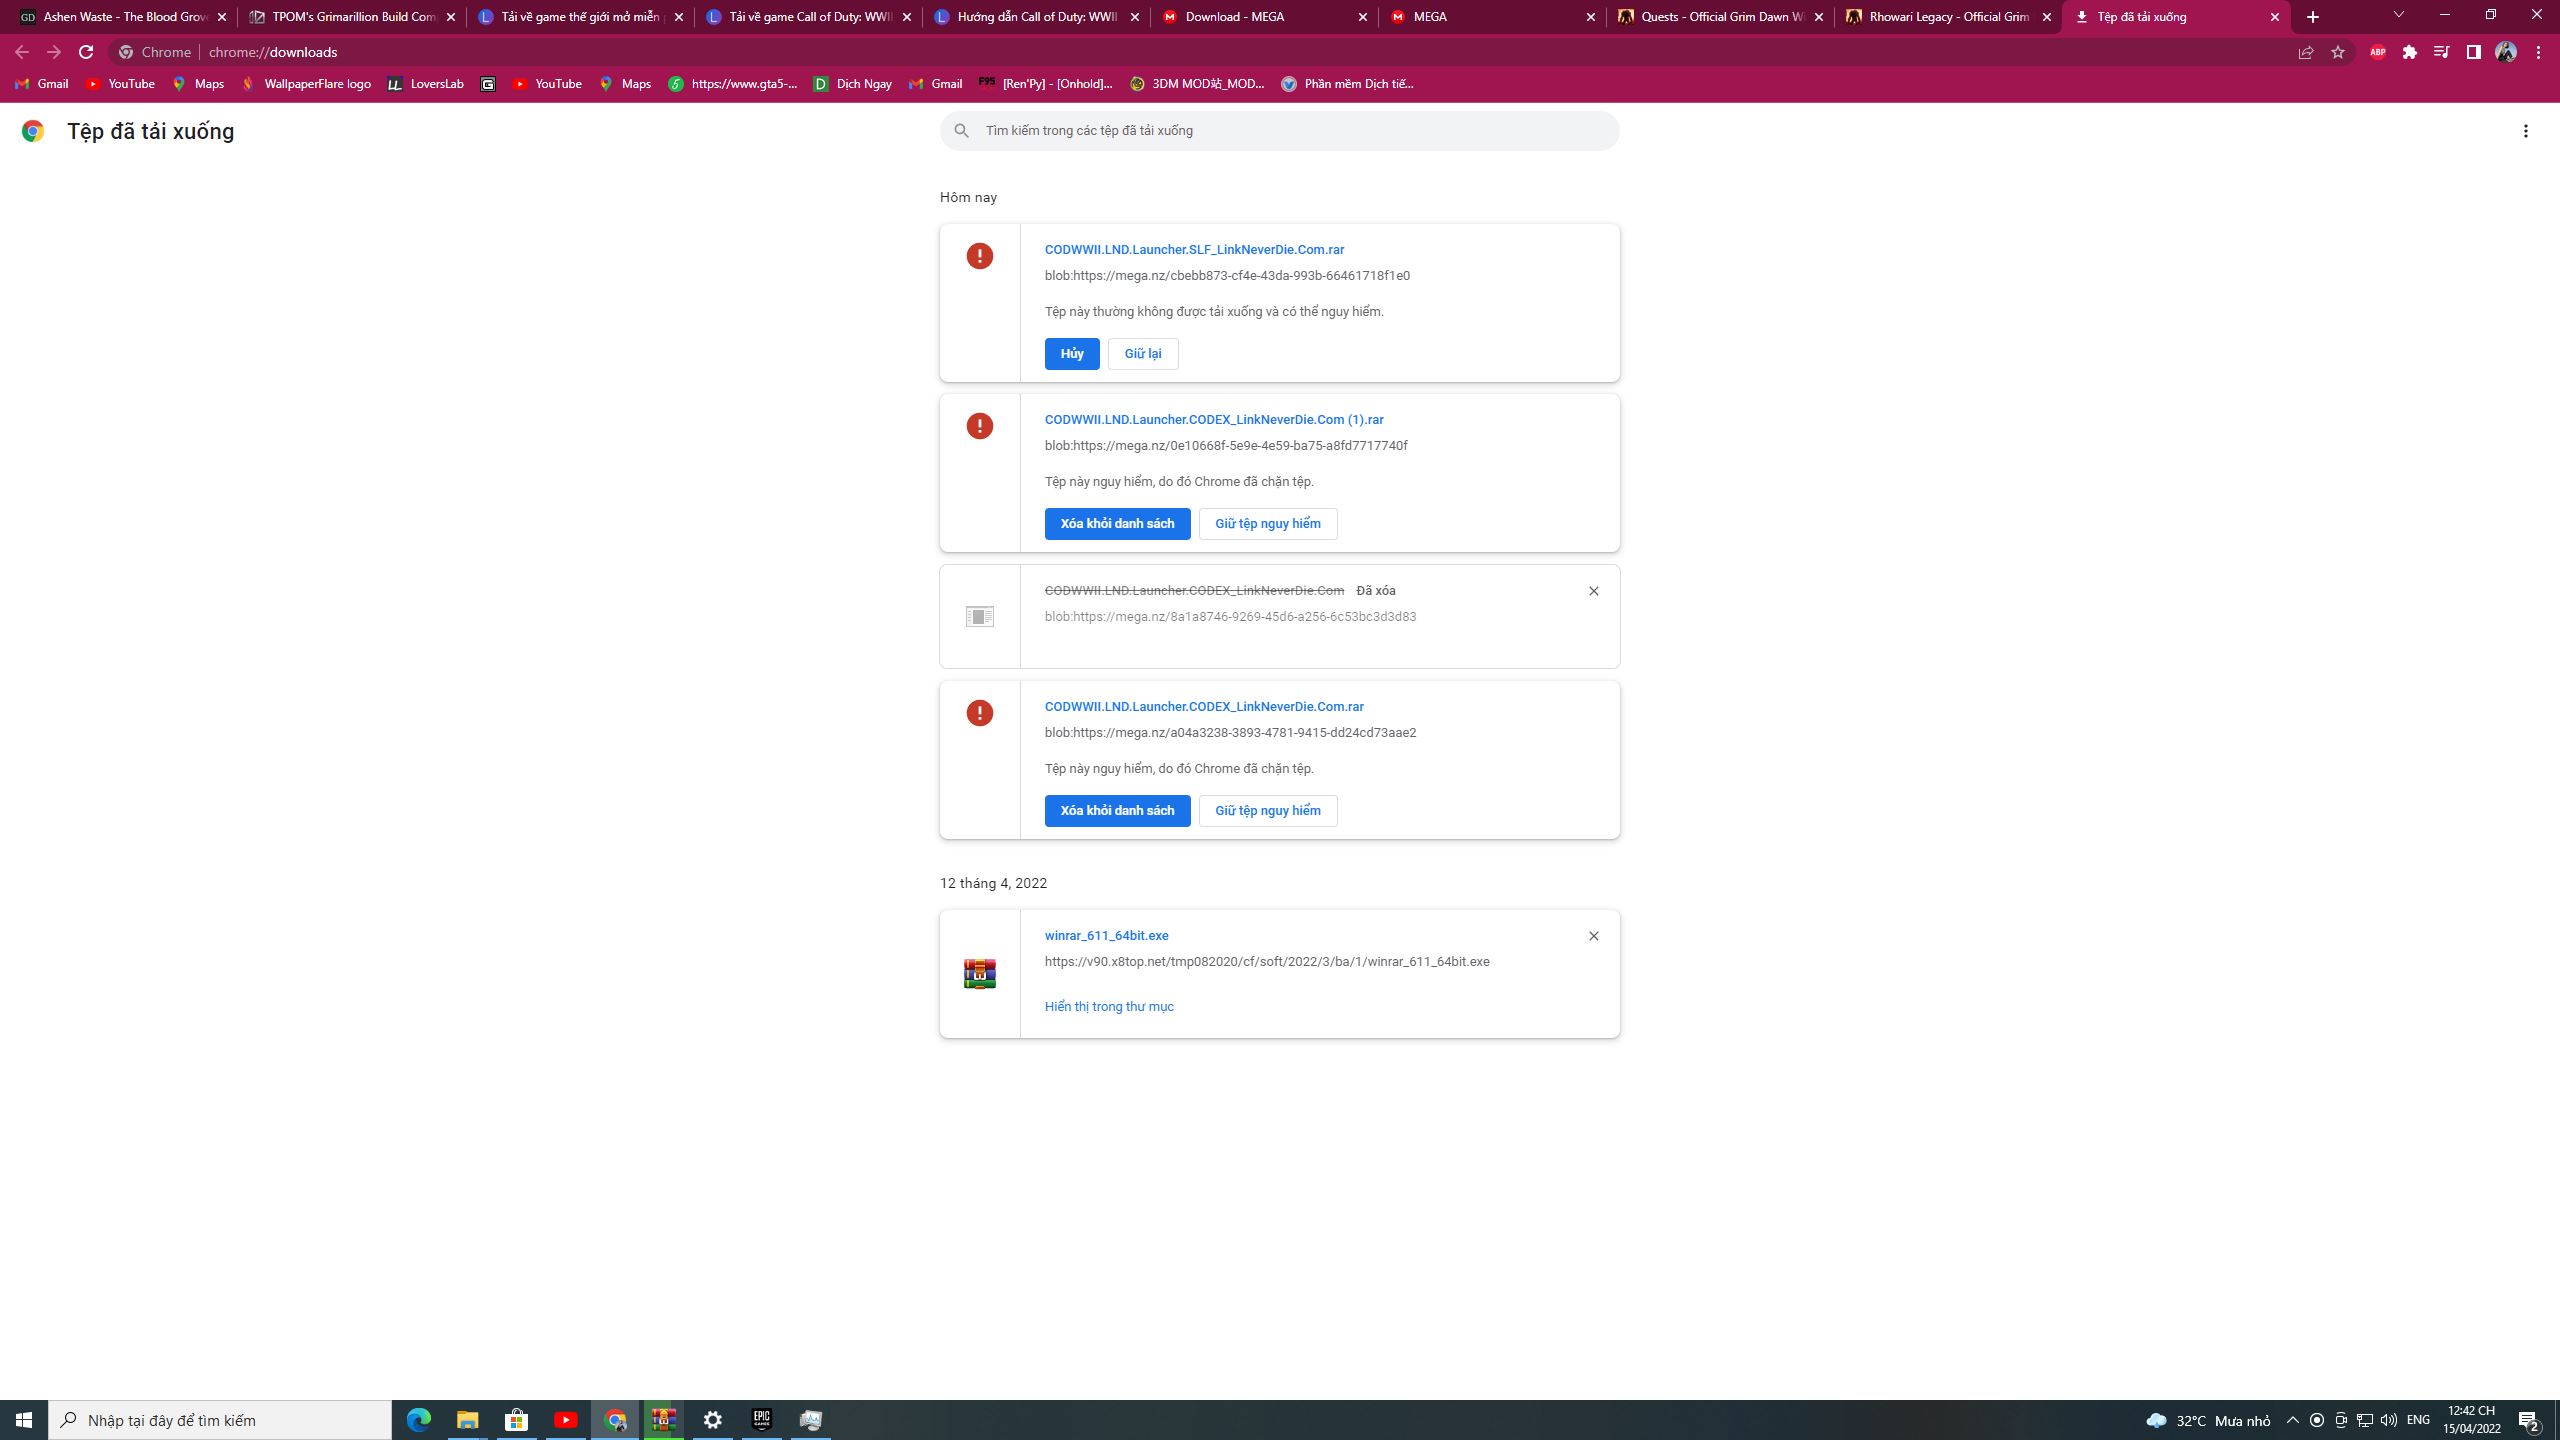Click the reload page icon
Image resolution: width=2560 pixels, height=1440 pixels.
[x=86, y=52]
